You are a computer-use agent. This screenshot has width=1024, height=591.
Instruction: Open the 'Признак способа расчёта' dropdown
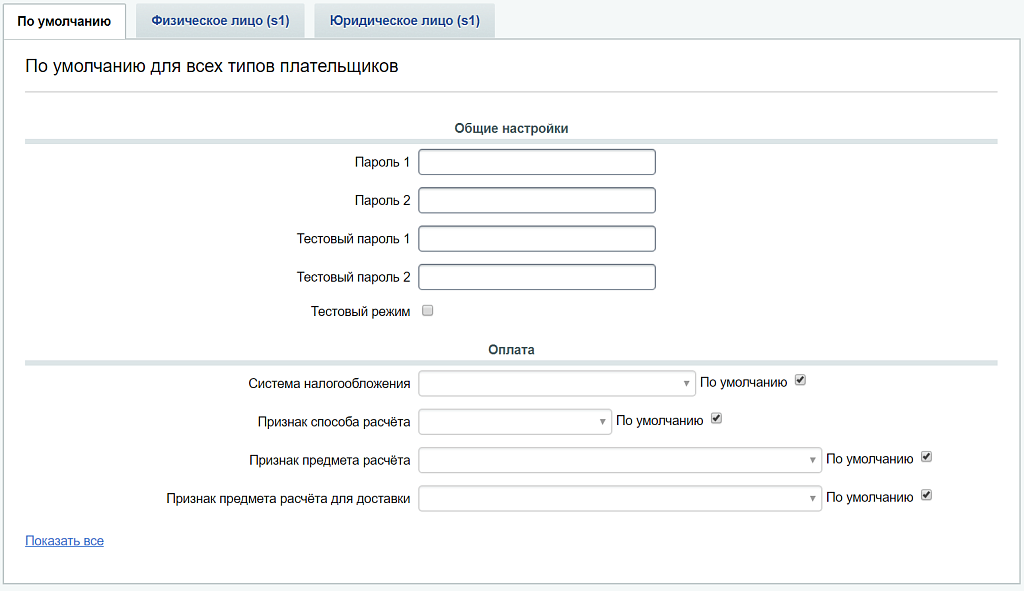(x=515, y=422)
